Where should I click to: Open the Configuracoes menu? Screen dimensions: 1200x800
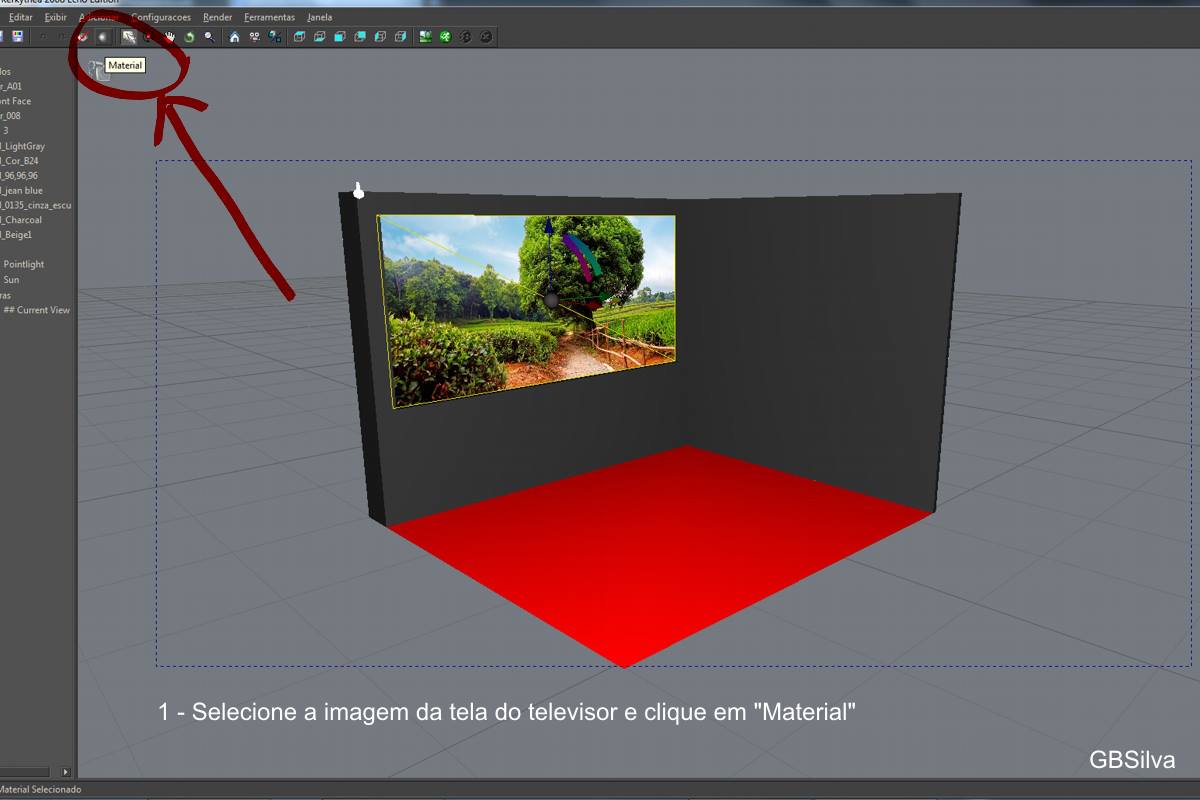pyautogui.click(x=161, y=17)
